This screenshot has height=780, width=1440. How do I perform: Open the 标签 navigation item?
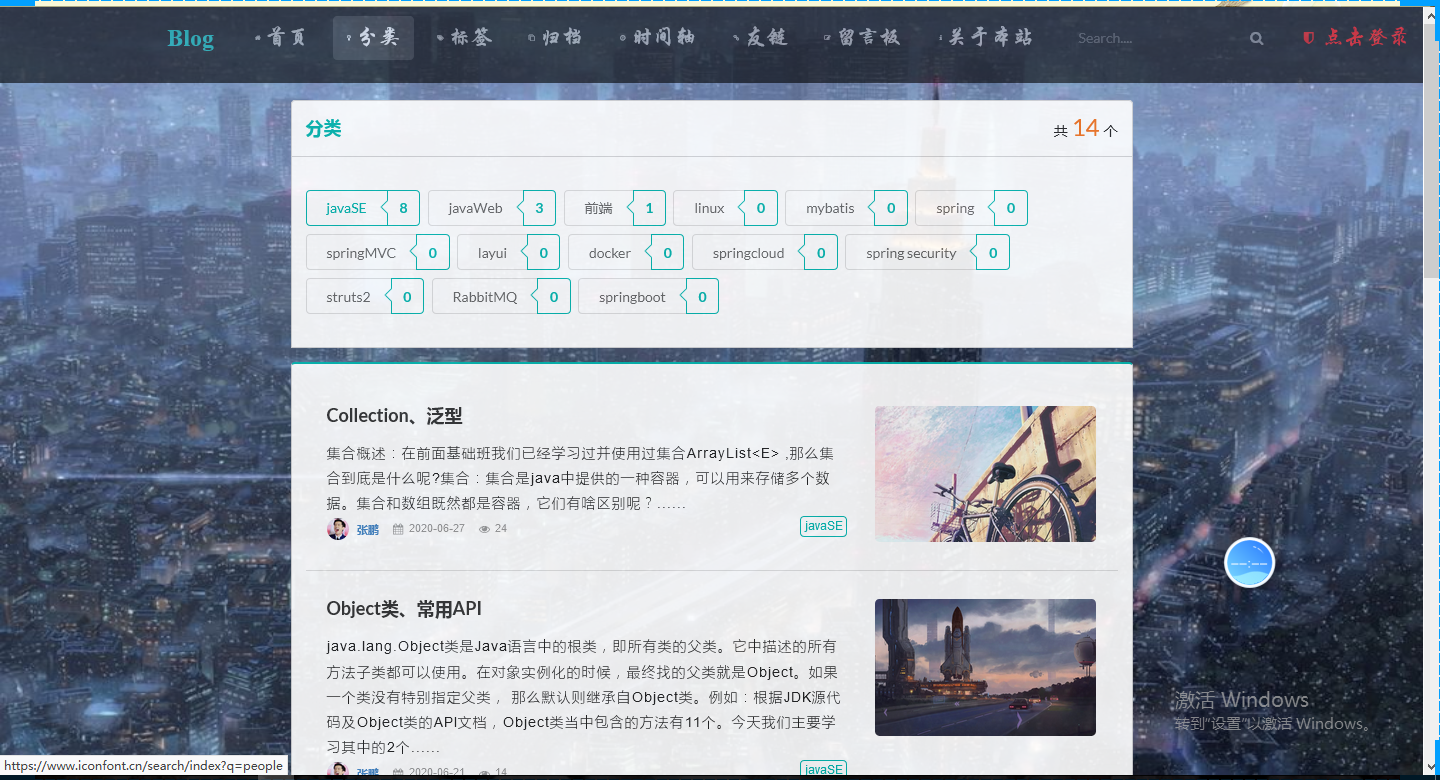465,38
